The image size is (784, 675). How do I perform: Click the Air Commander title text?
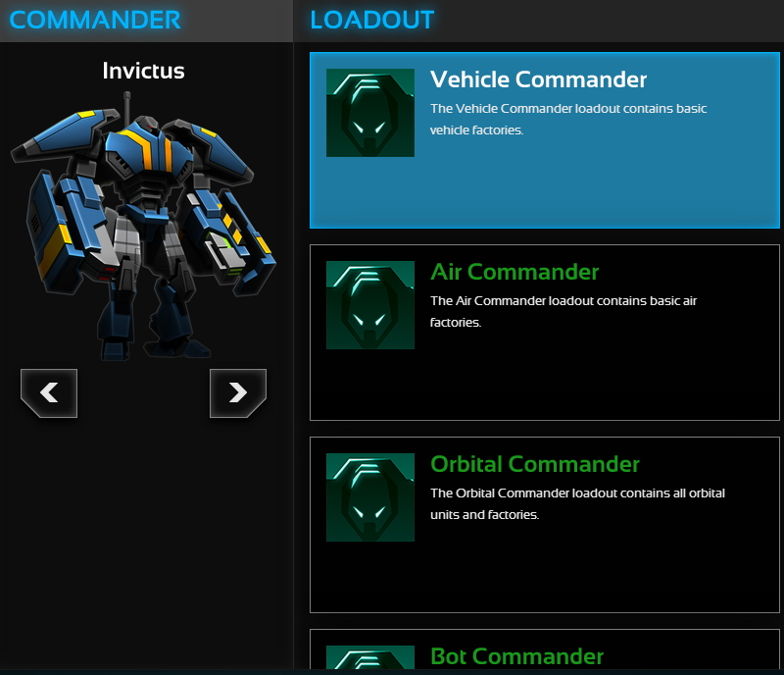tap(514, 272)
